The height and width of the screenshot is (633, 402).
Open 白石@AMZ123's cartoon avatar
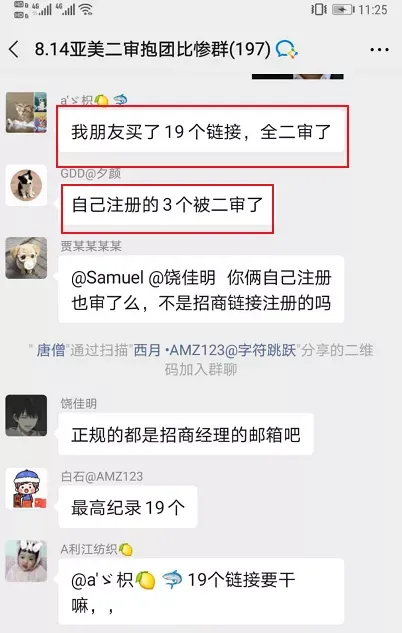click(26, 488)
